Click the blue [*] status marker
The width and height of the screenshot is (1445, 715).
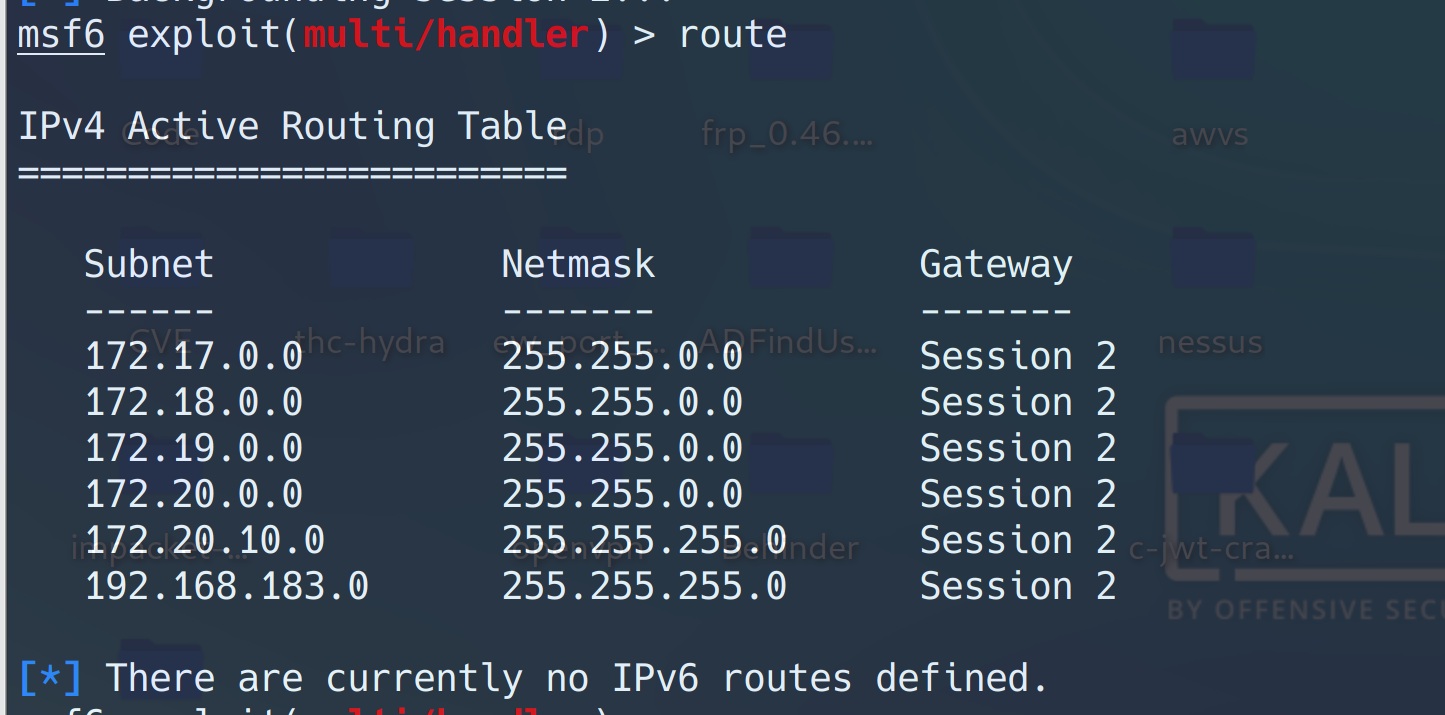coord(52,679)
